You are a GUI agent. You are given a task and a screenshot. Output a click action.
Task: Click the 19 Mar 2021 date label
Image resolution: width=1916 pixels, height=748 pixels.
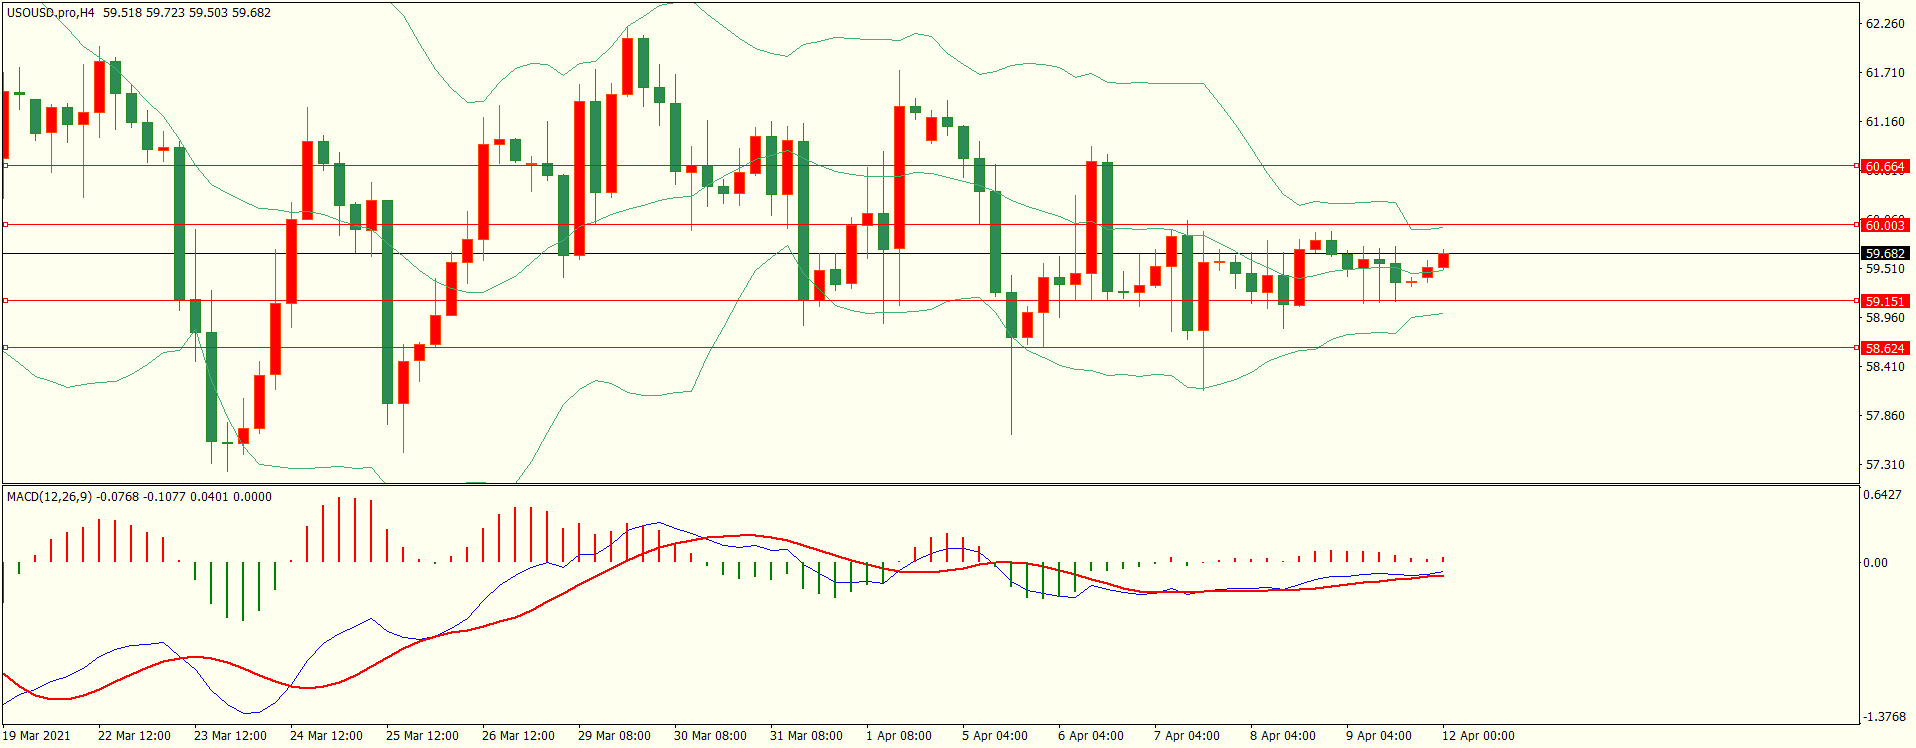[37, 736]
